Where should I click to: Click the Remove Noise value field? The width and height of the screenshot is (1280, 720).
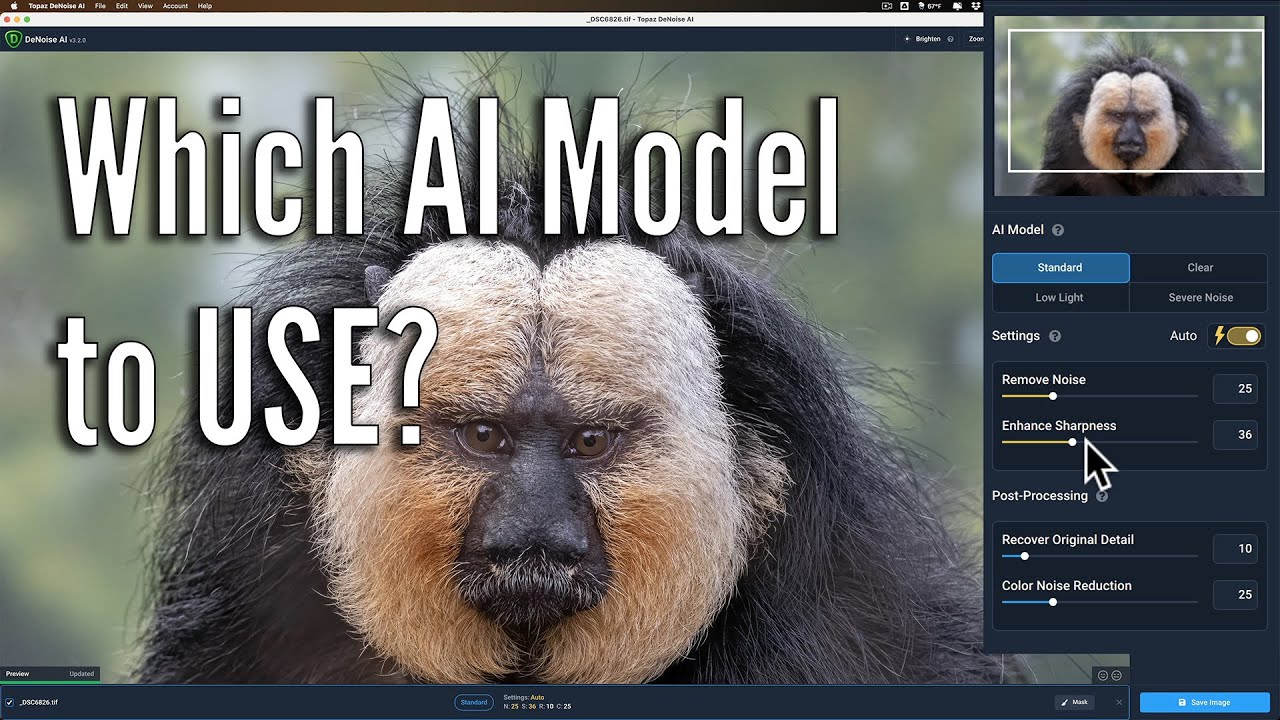(x=1235, y=389)
